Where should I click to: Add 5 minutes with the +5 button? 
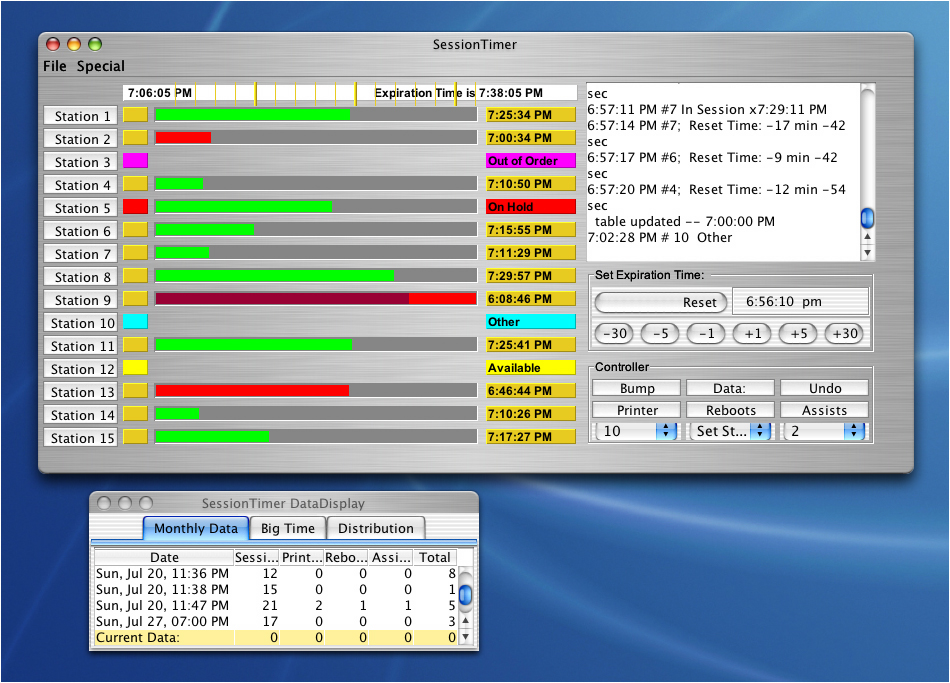[798, 334]
